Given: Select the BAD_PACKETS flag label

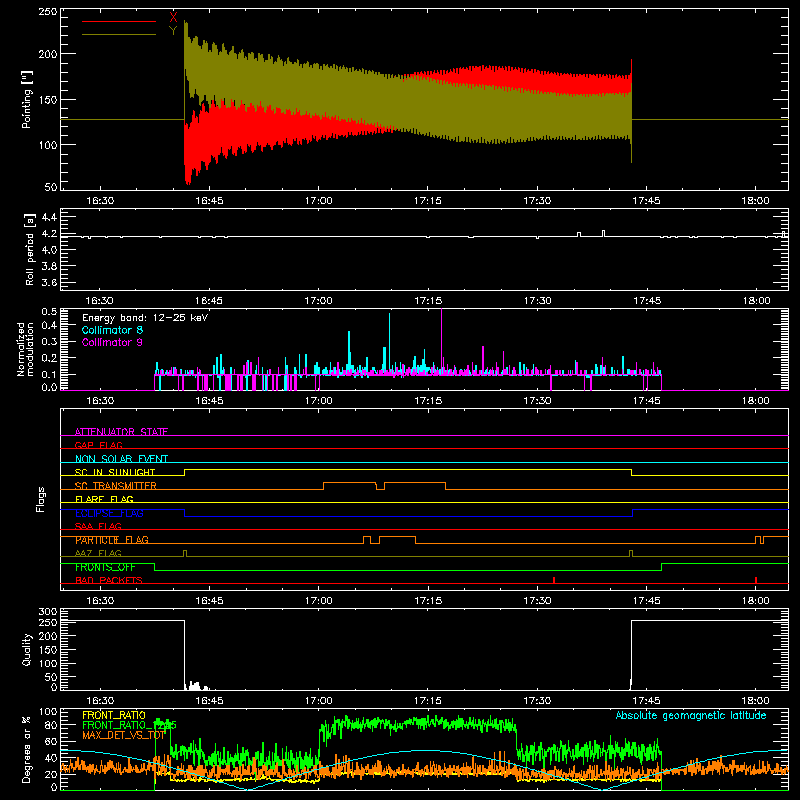Looking at the screenshot, I should pos(109,580).
